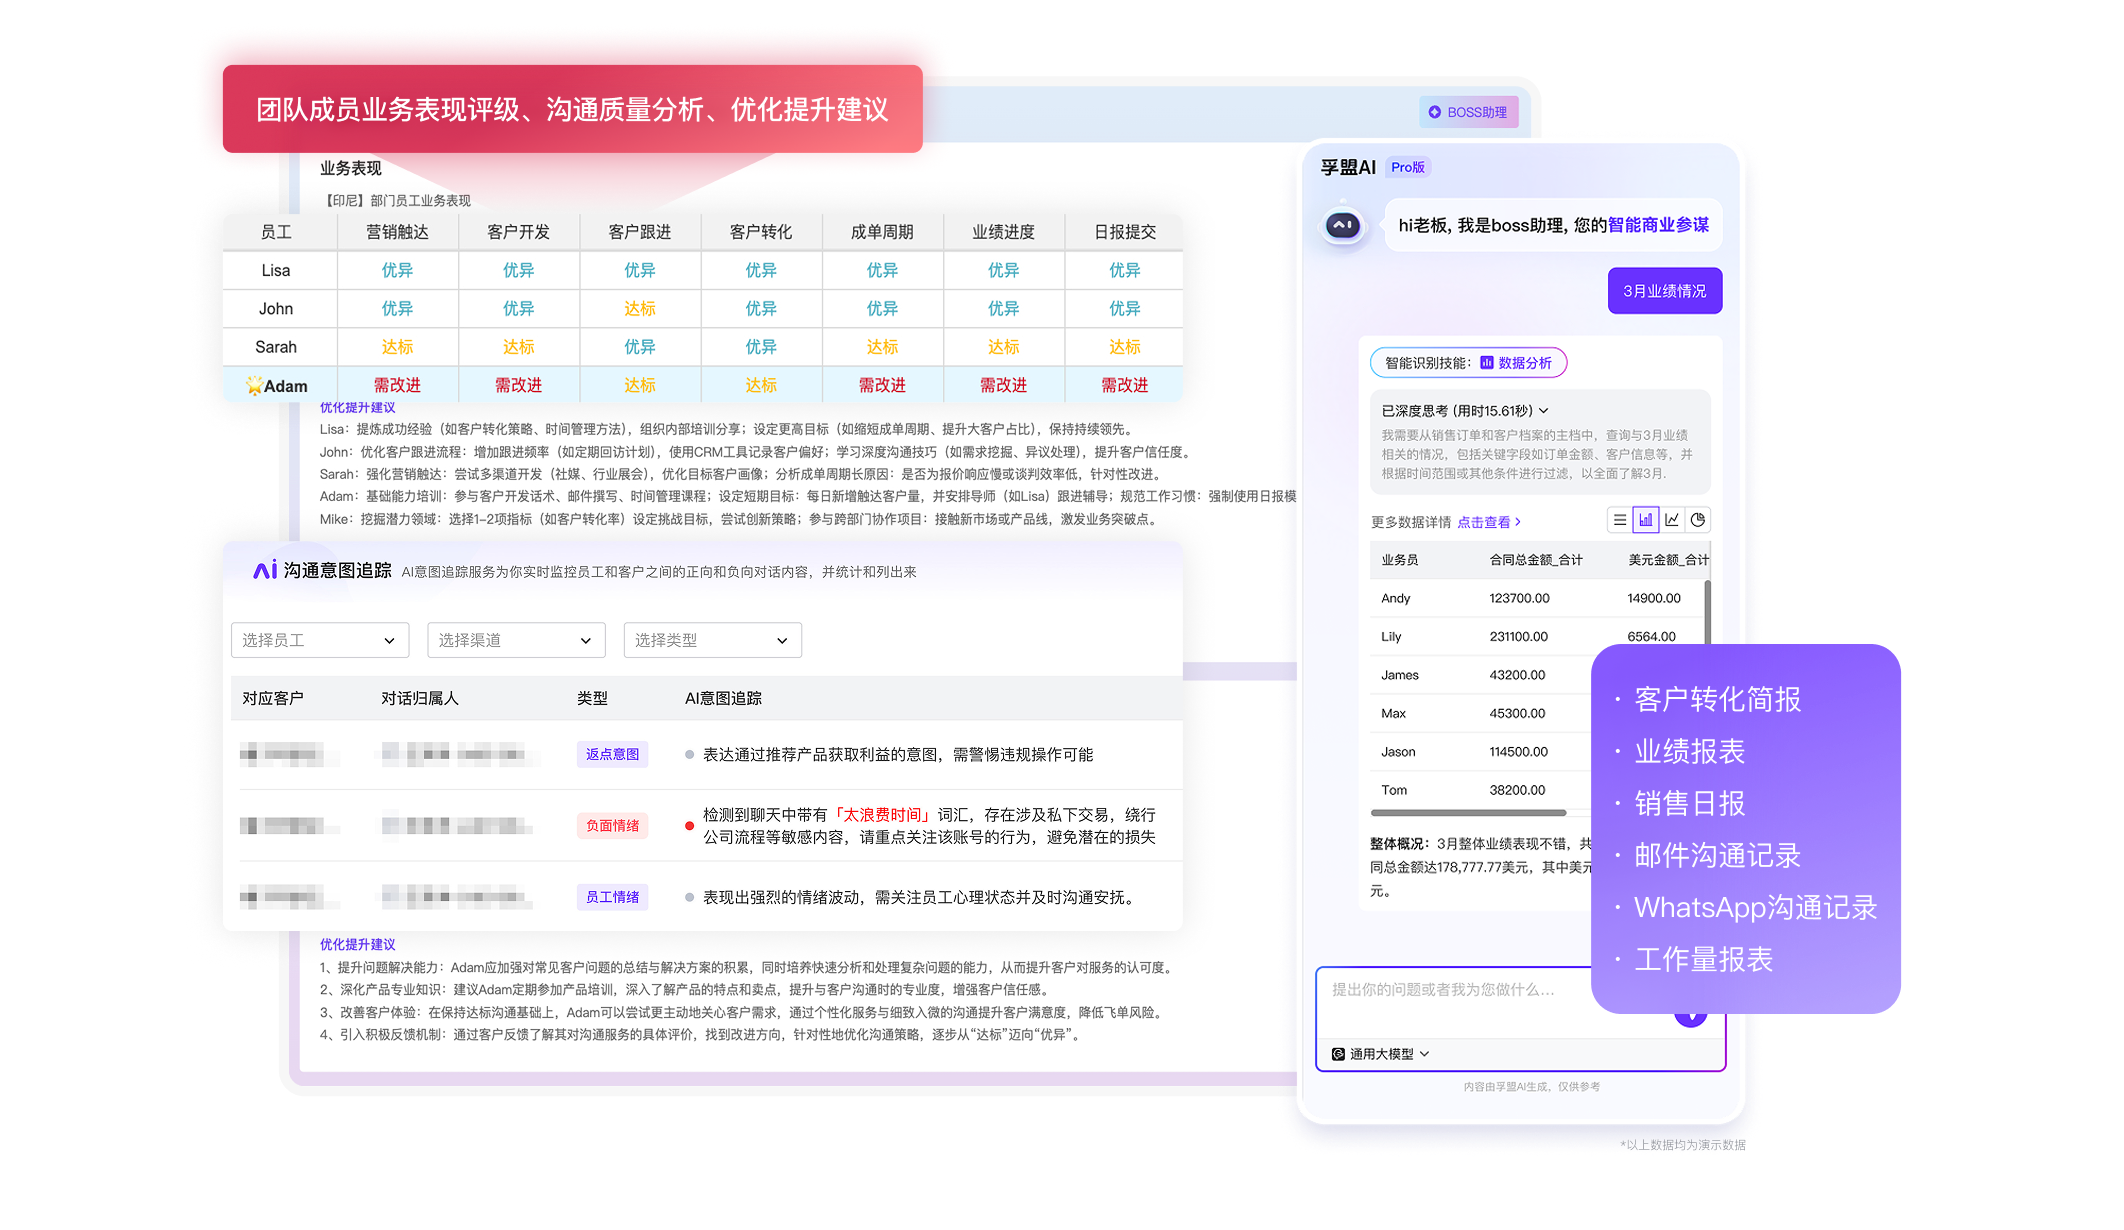Viewport: 2124px width, 1230px height.
Task: Select the bar chart view icon
Action: pos(1645,520)
